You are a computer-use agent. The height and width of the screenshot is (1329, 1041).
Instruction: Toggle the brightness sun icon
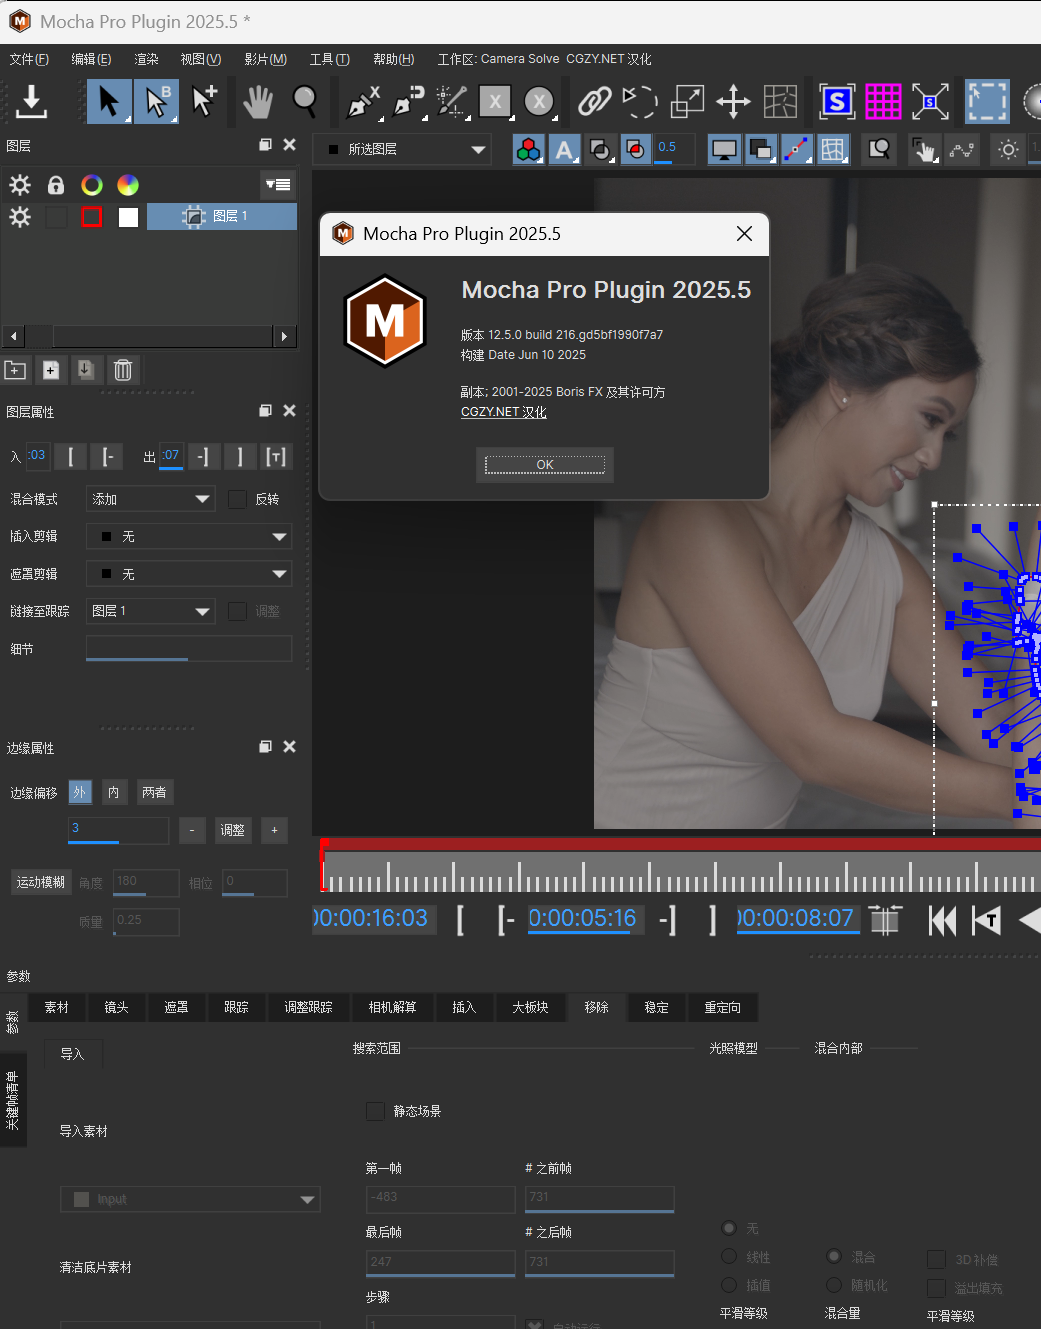point(1008,150)
